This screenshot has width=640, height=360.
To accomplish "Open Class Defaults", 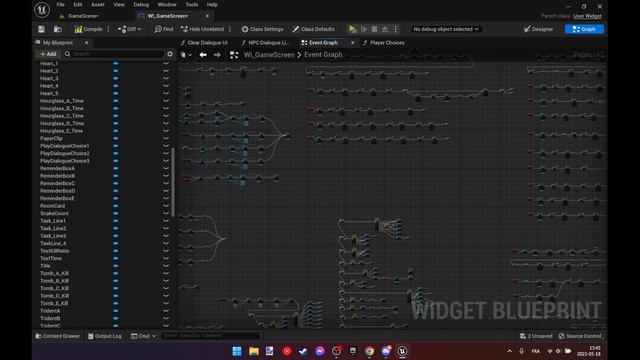I will tap(313, 29).
